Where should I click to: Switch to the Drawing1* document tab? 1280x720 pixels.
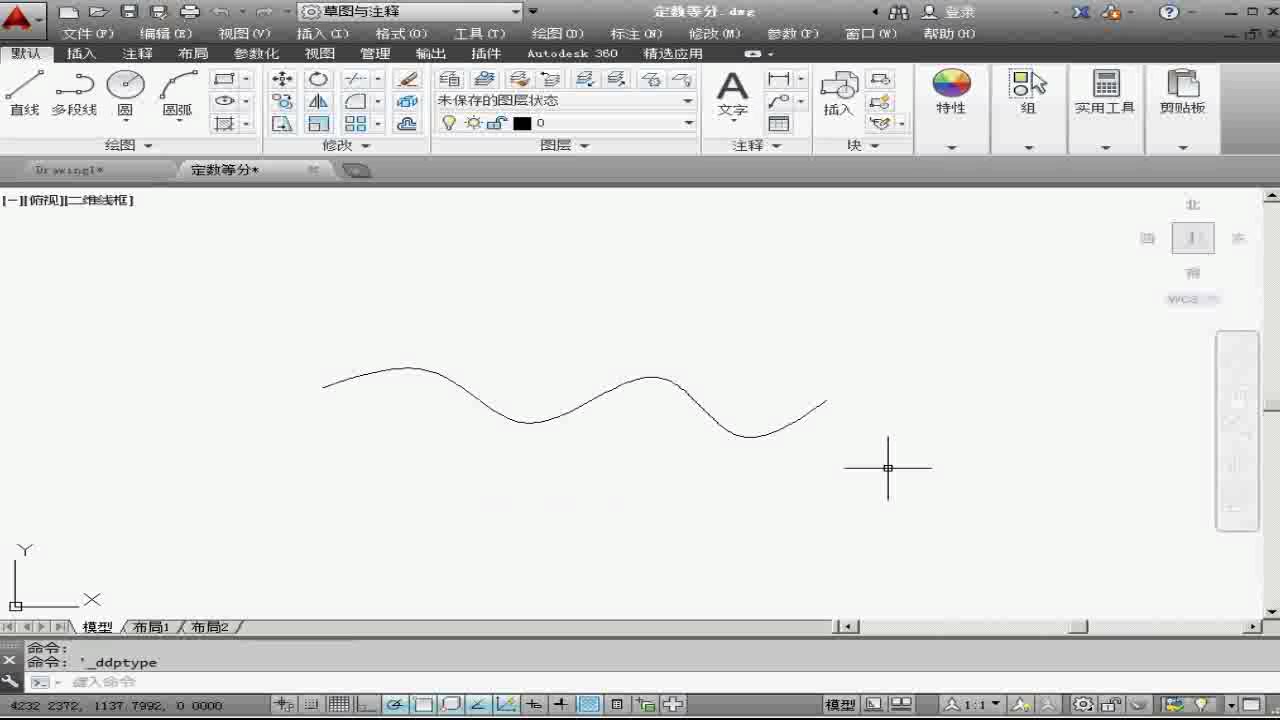[x=69, y=170]
